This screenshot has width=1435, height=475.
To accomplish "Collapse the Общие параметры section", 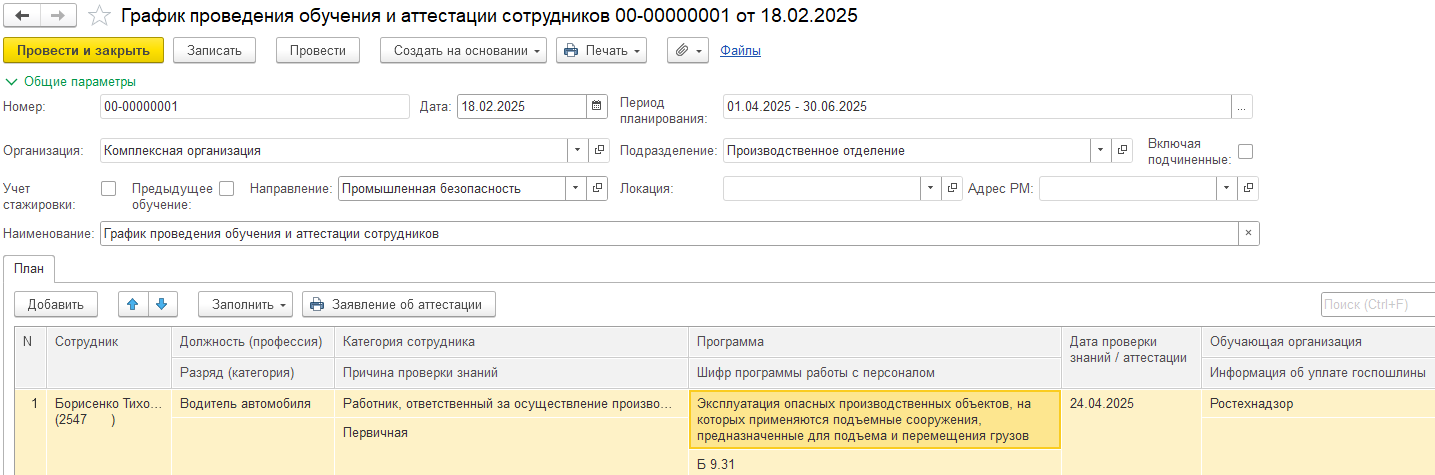I will point(70,82).
